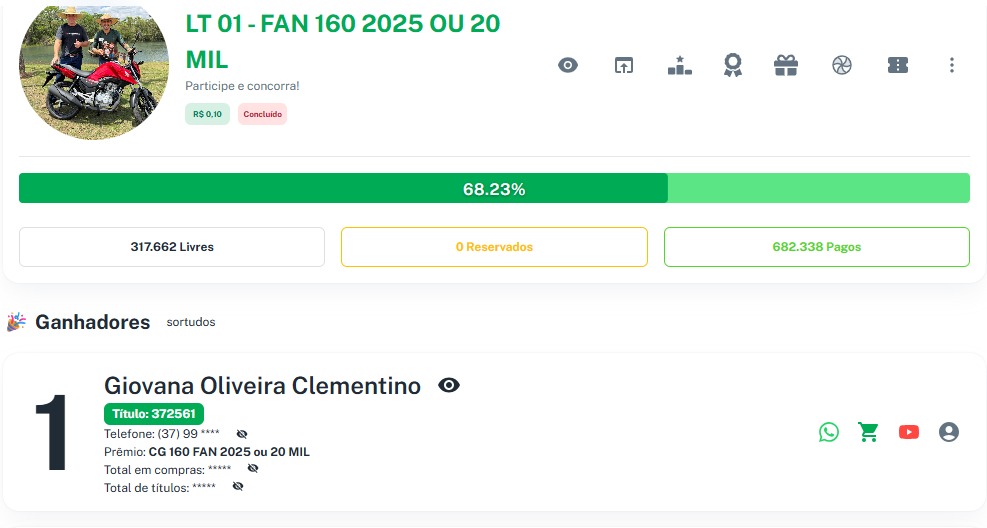Image resolution: width=987 pixels, height=528 pixels.
Task: Open the three-dot more options menu
Action: 952,66
